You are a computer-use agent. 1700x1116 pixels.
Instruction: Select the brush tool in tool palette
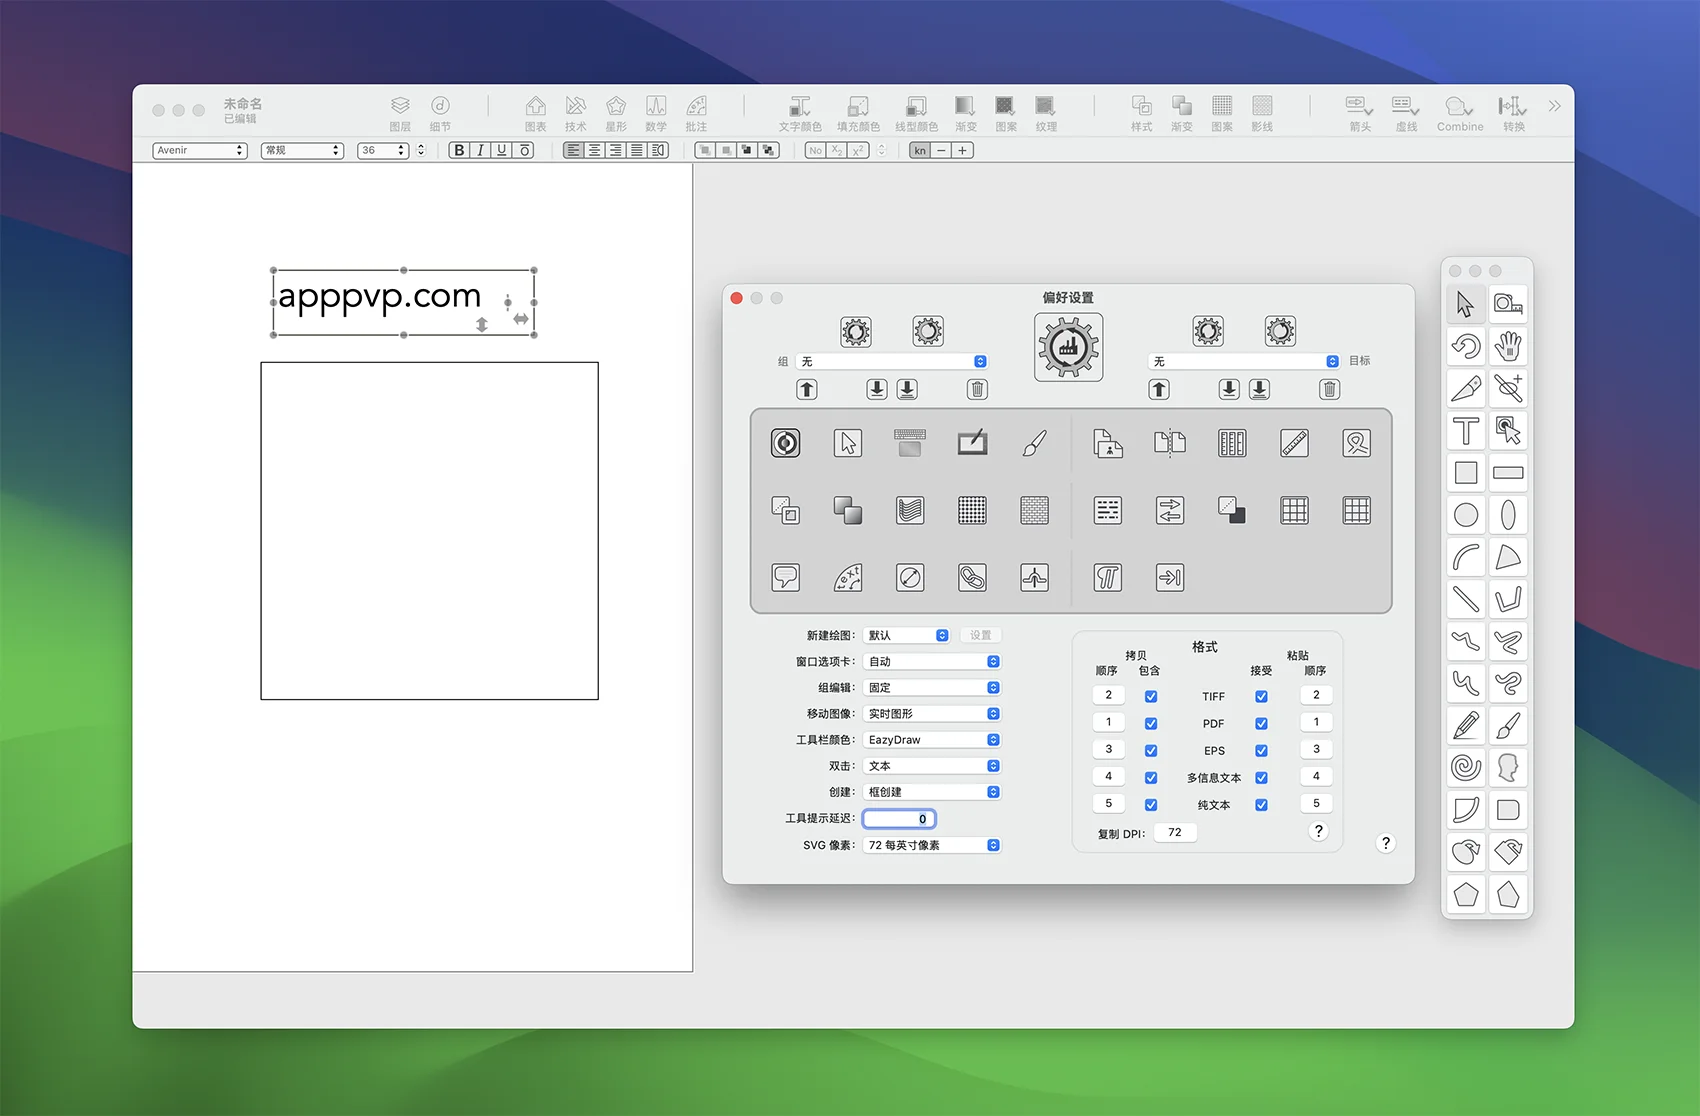[x=1508, y=725]
